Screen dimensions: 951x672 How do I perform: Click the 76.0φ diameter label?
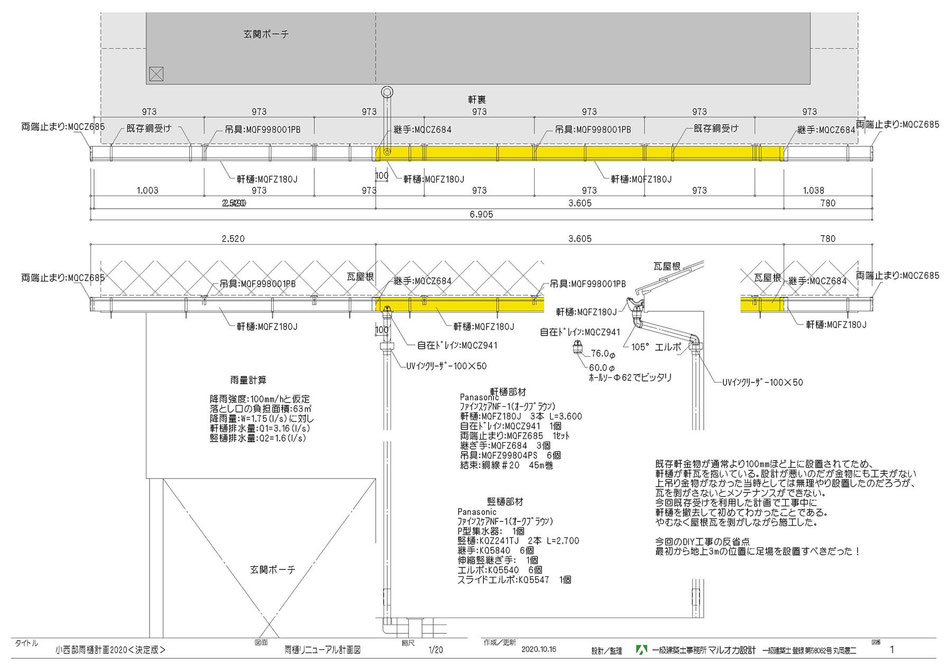click(x=603, y=353)
